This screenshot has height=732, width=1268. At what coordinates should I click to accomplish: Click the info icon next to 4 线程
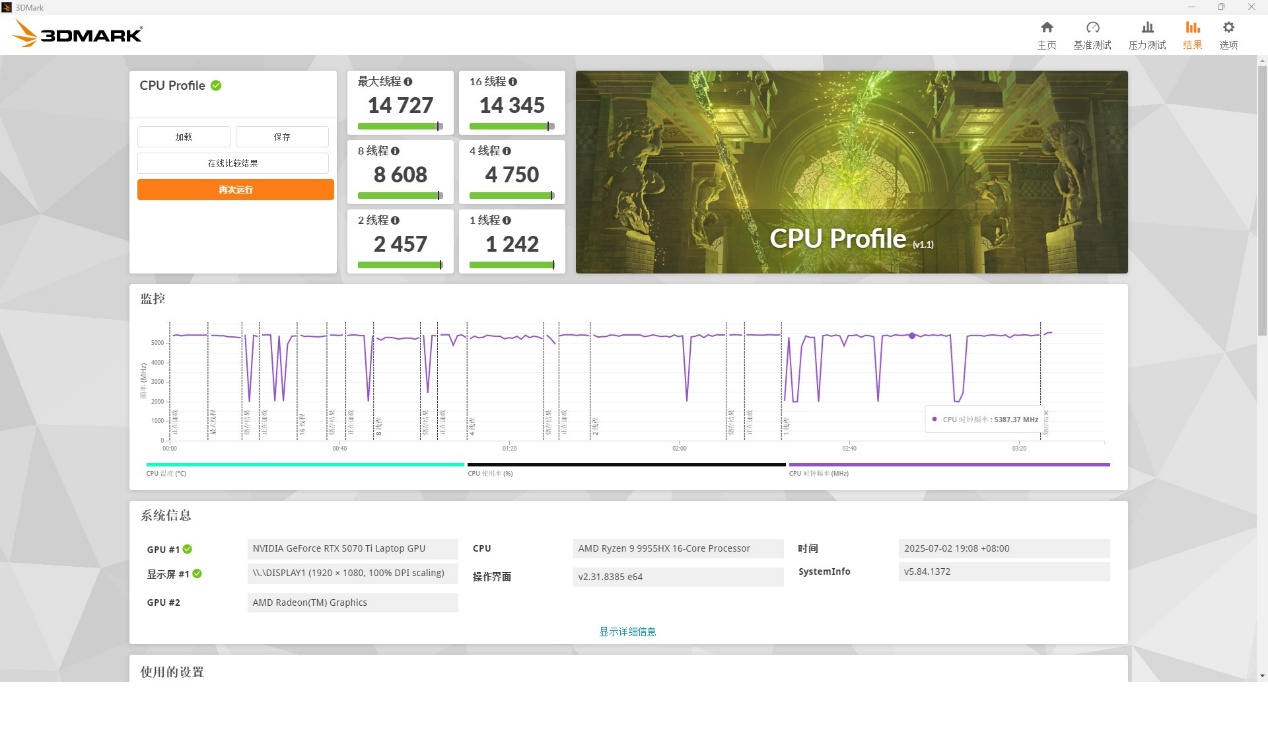tap(507, 151)
